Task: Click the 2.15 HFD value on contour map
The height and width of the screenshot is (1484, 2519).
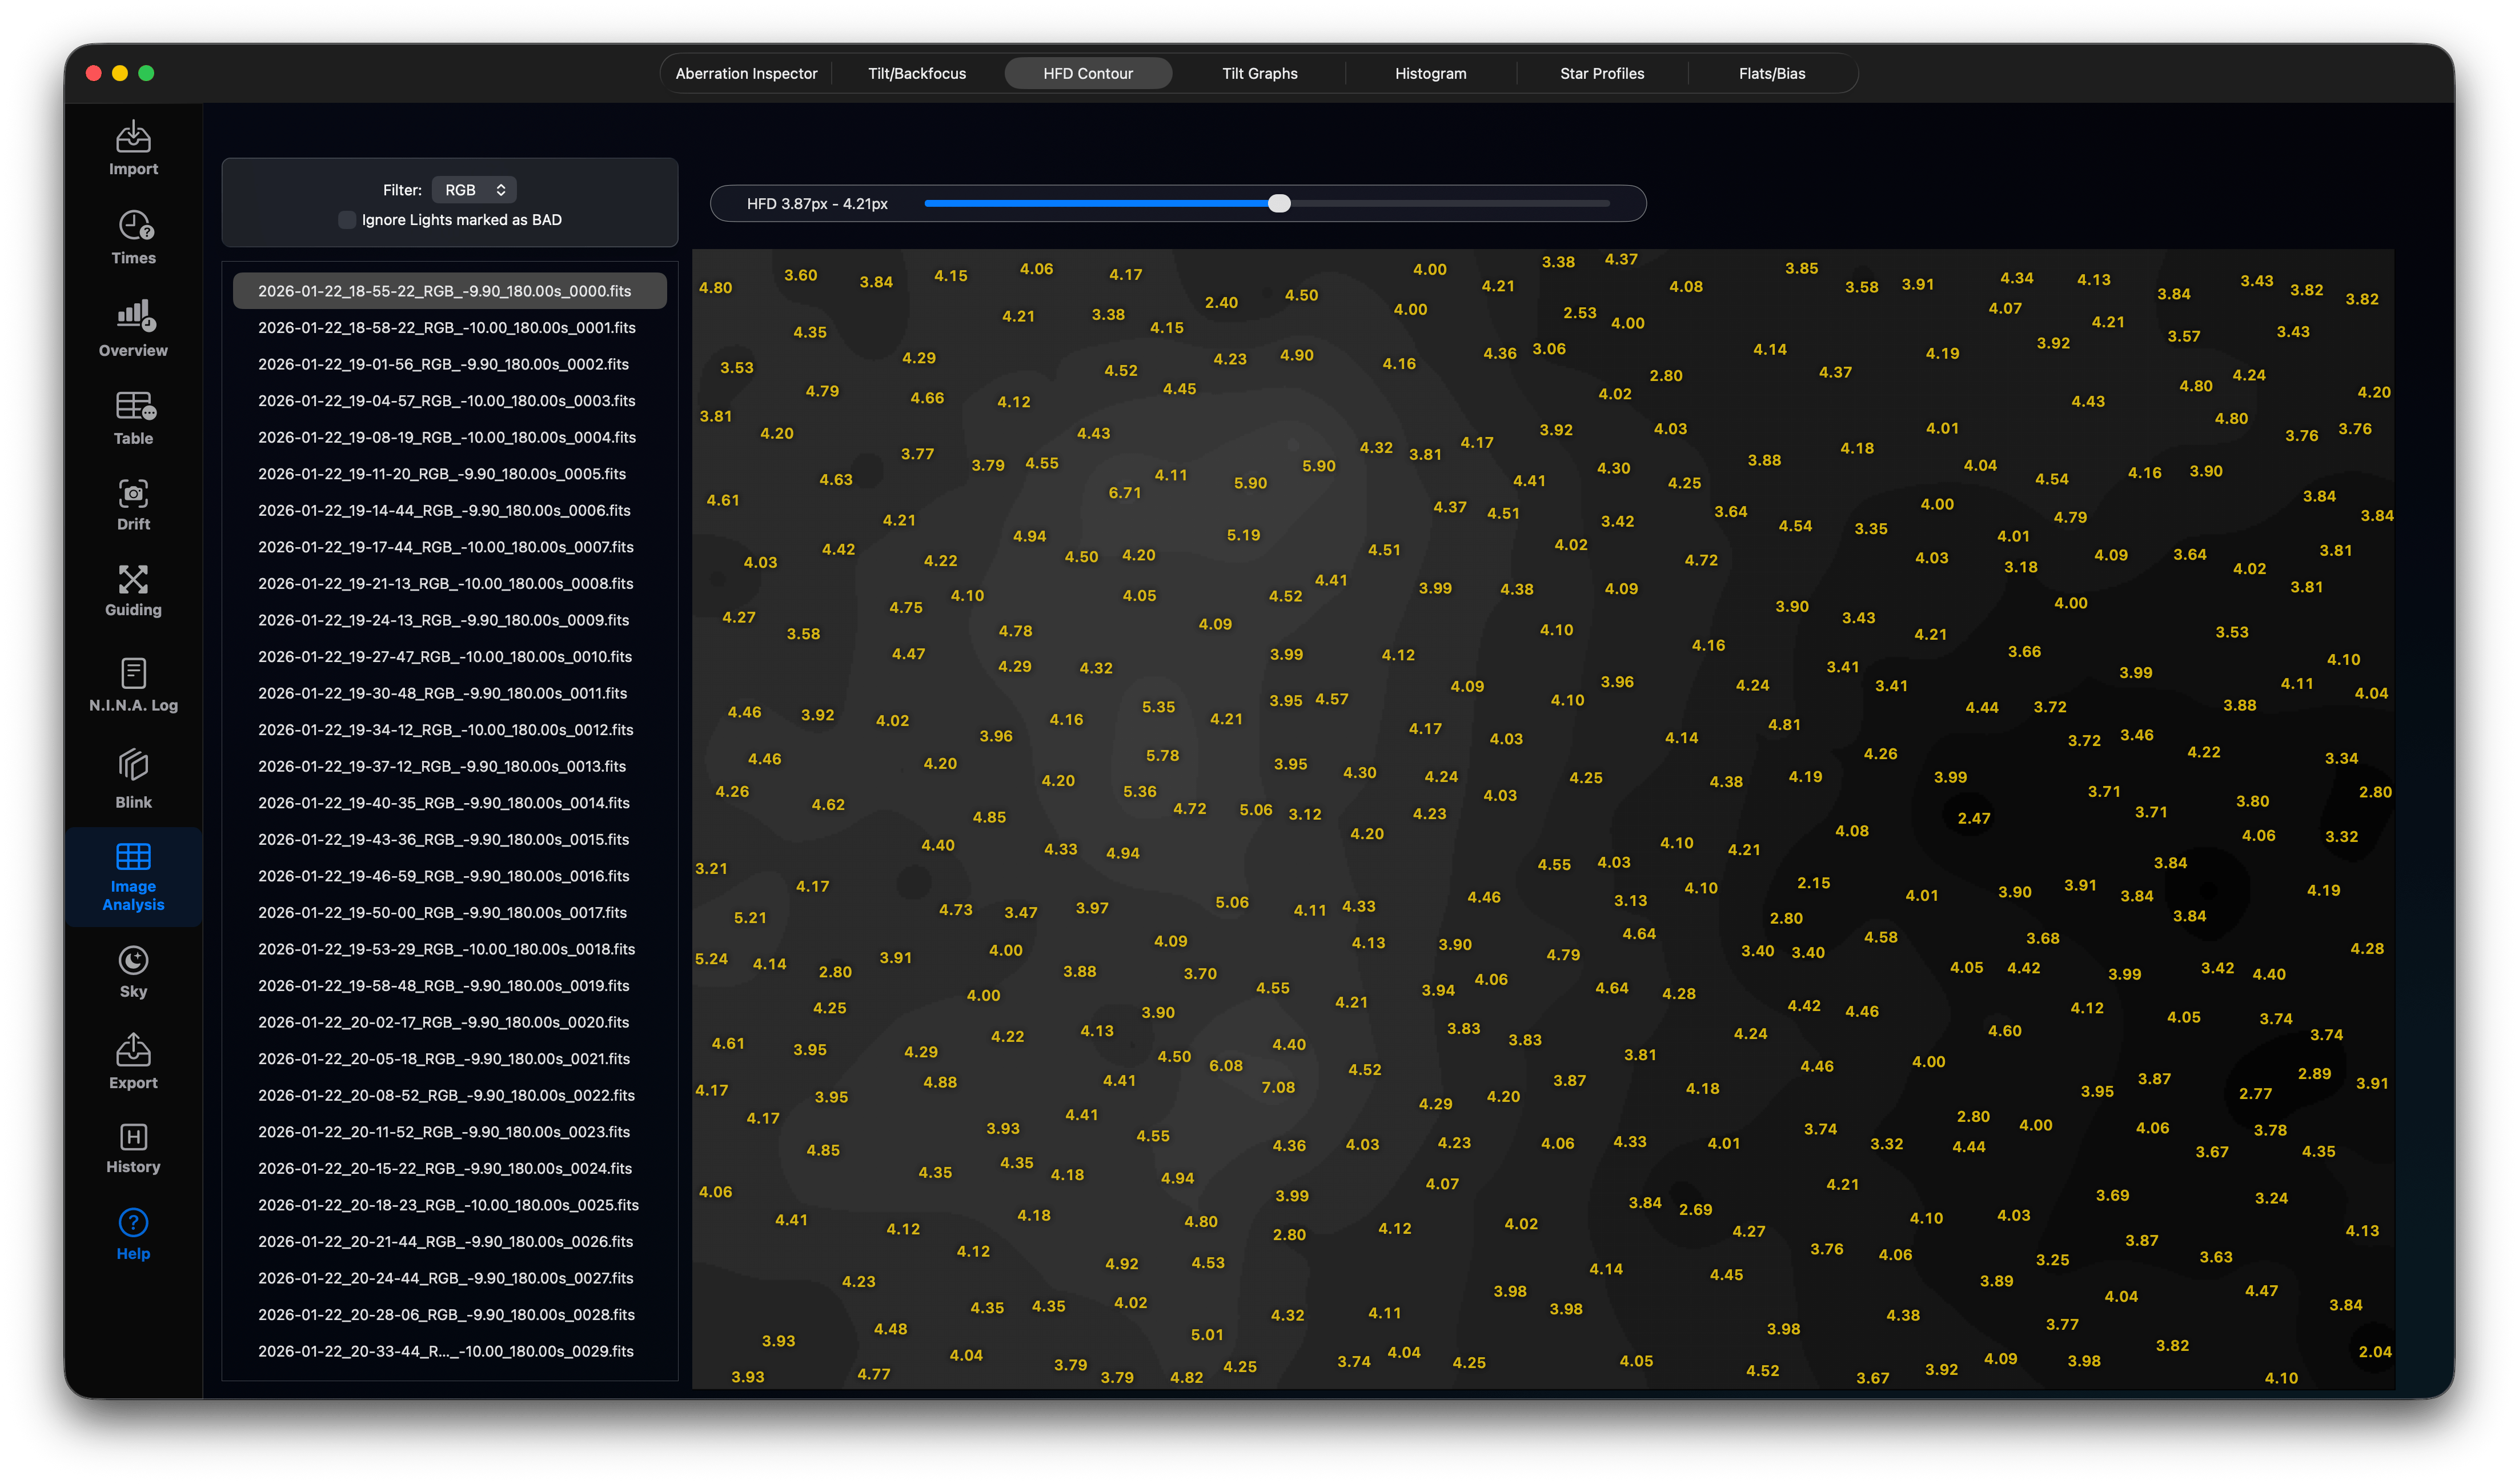Action: [x=1814, y=883]
